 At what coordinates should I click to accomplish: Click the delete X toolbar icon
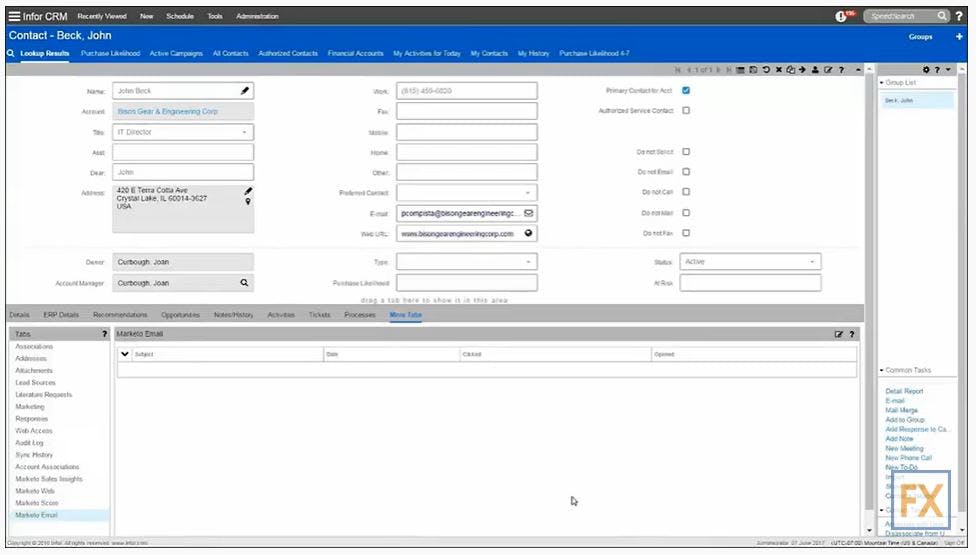(x=779, y=70)
